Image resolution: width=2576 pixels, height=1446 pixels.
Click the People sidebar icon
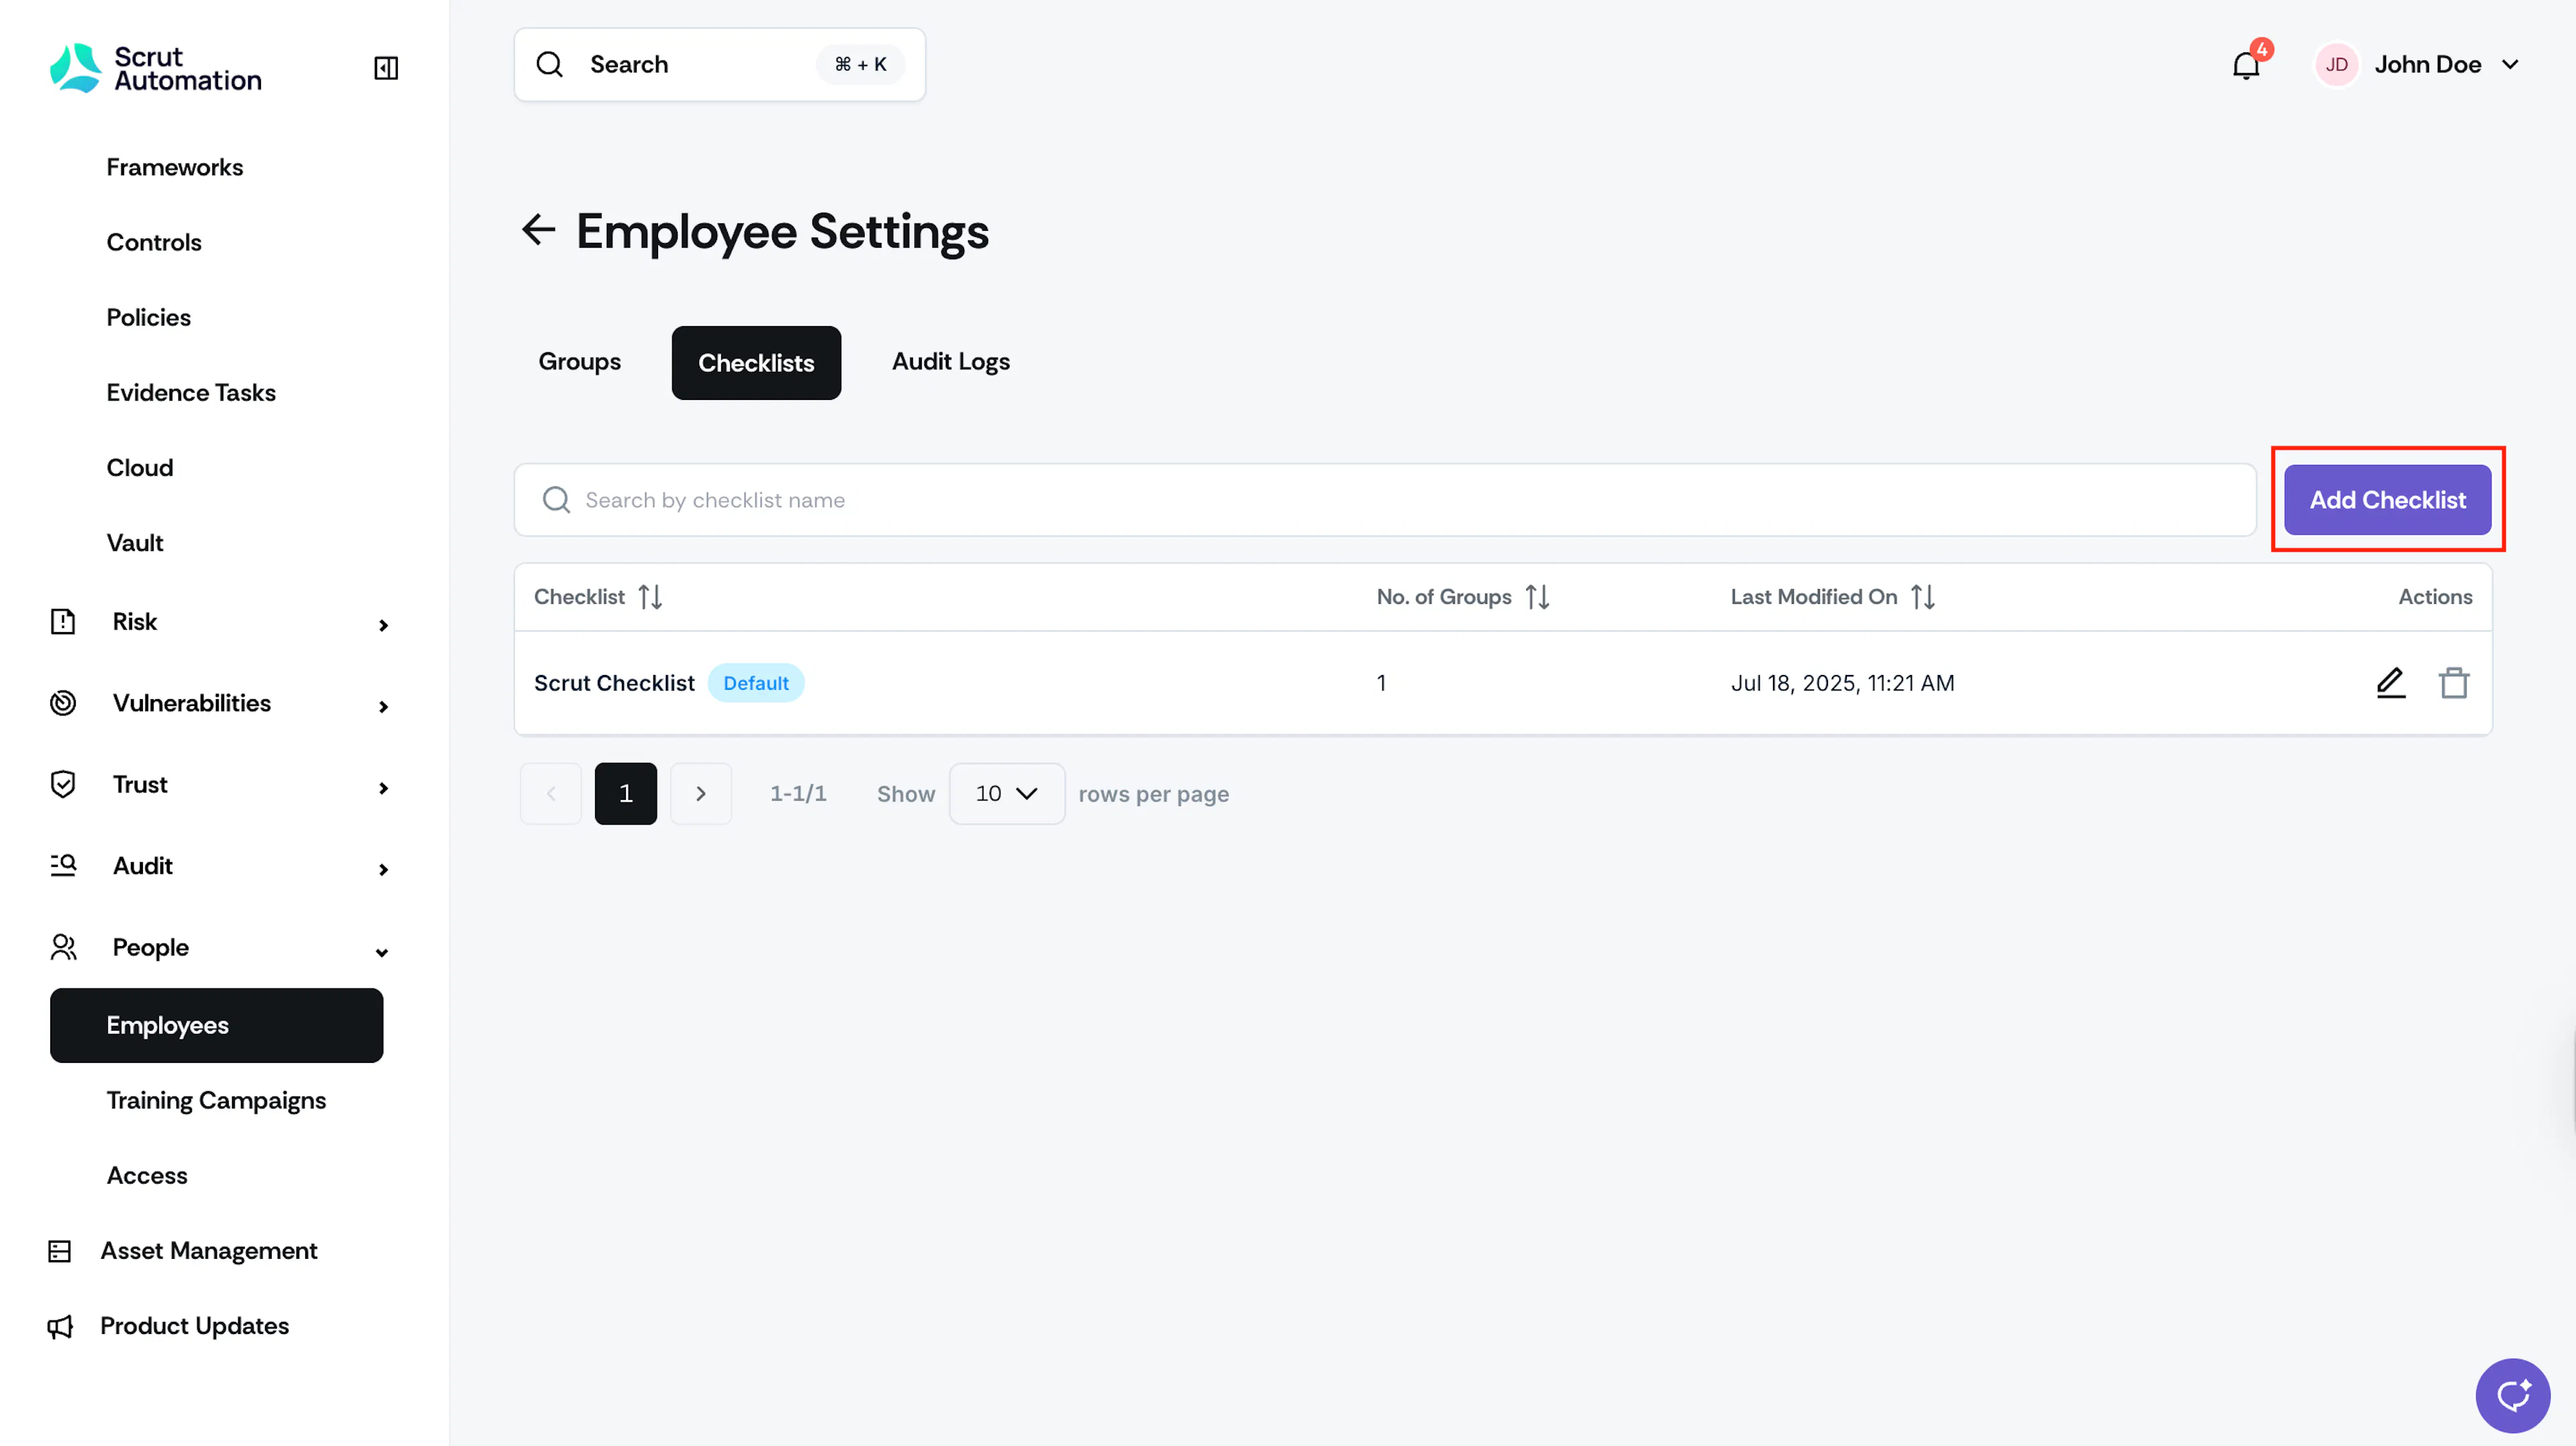[x=63, y=947]
